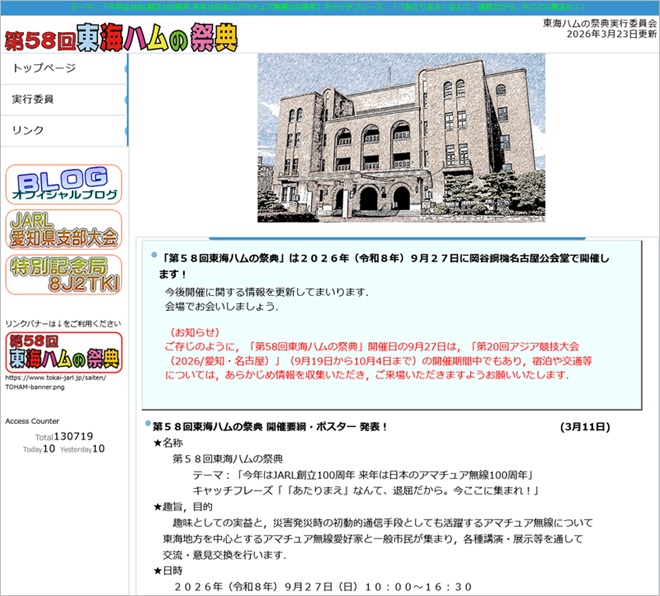Open the JARL愛知県支部大会 banner

click(64, 229)
